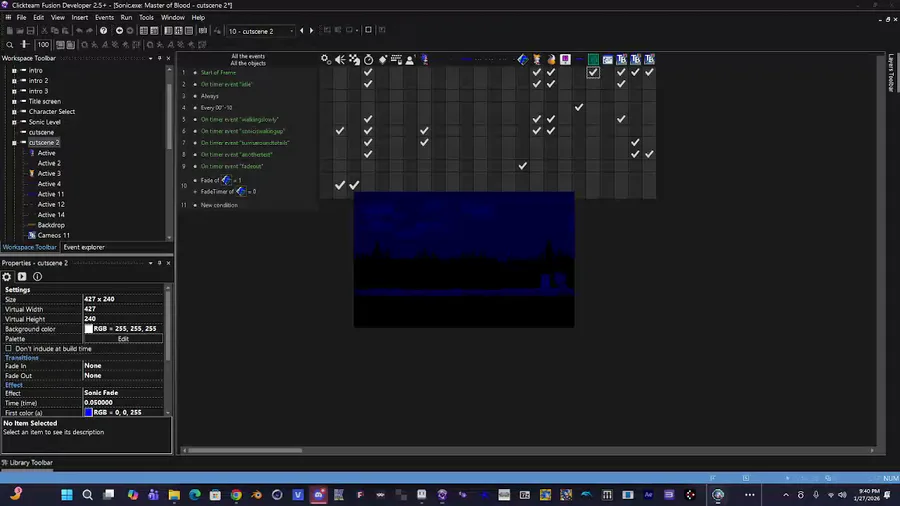The width and height of the screenshot is (900, 506).
Task: Click outlined checkmark under green square, Start of Frame row
Action: pos(593,72)
